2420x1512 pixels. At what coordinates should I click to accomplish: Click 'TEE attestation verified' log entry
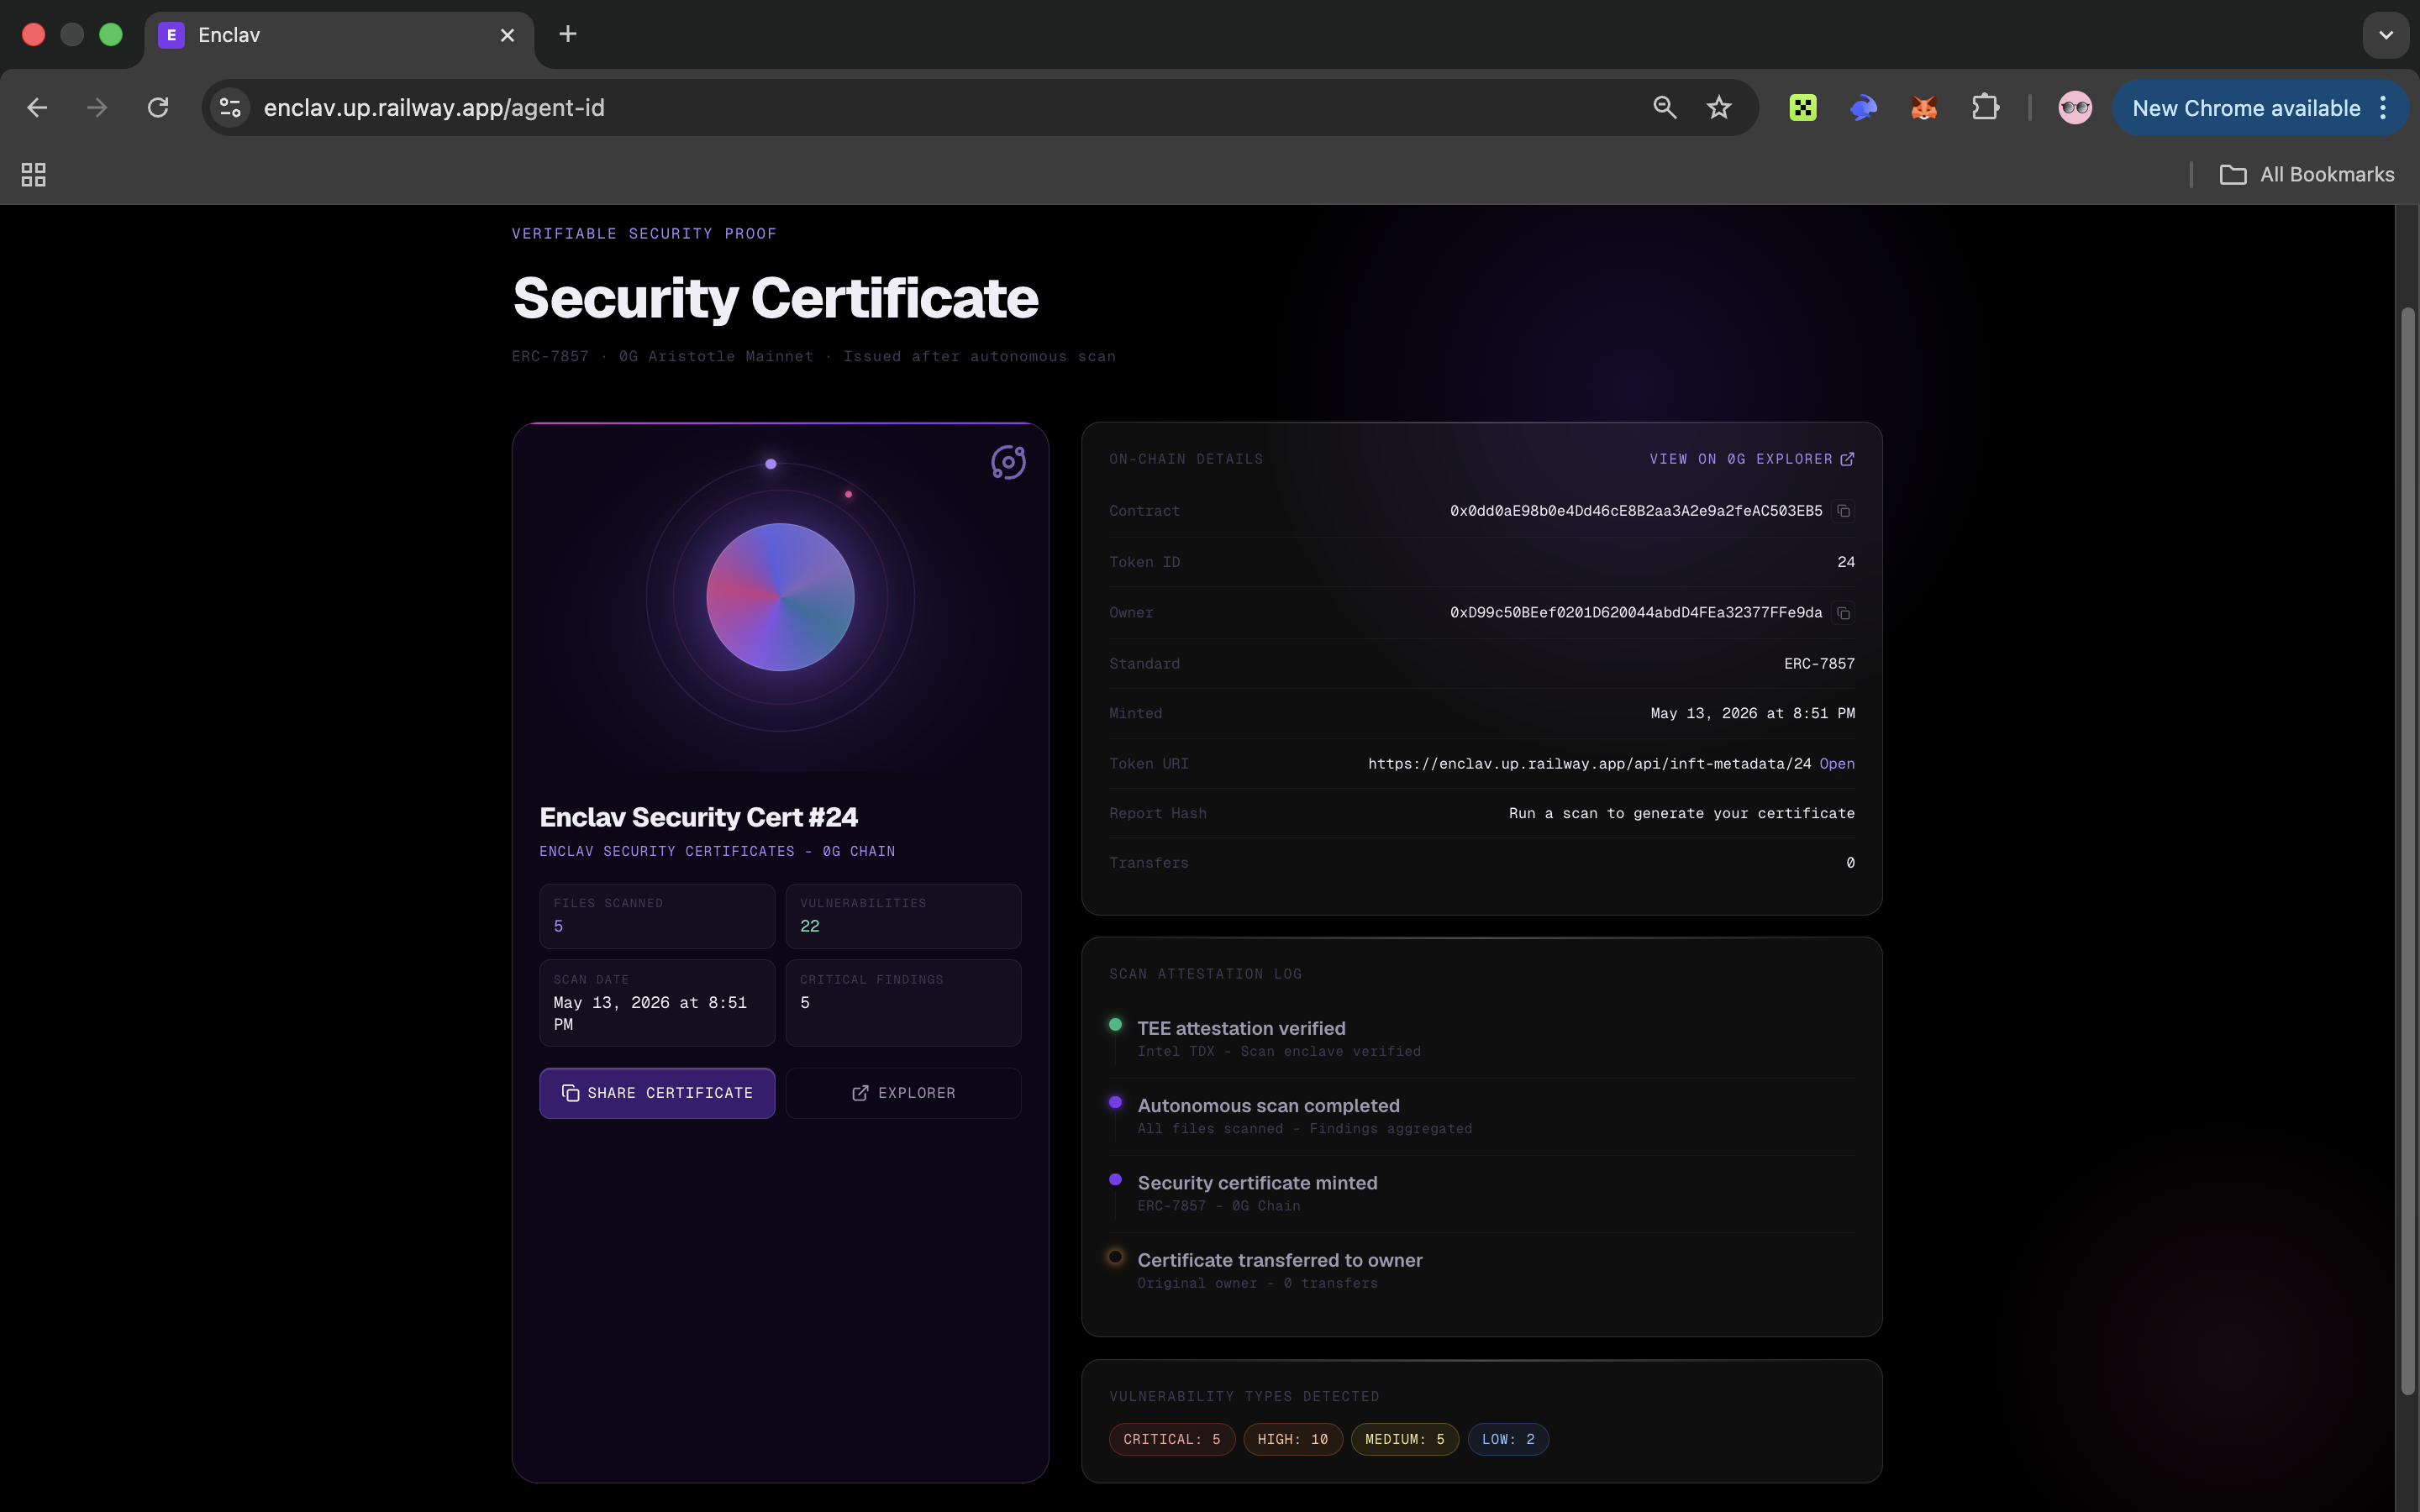click(1241, 1029)
